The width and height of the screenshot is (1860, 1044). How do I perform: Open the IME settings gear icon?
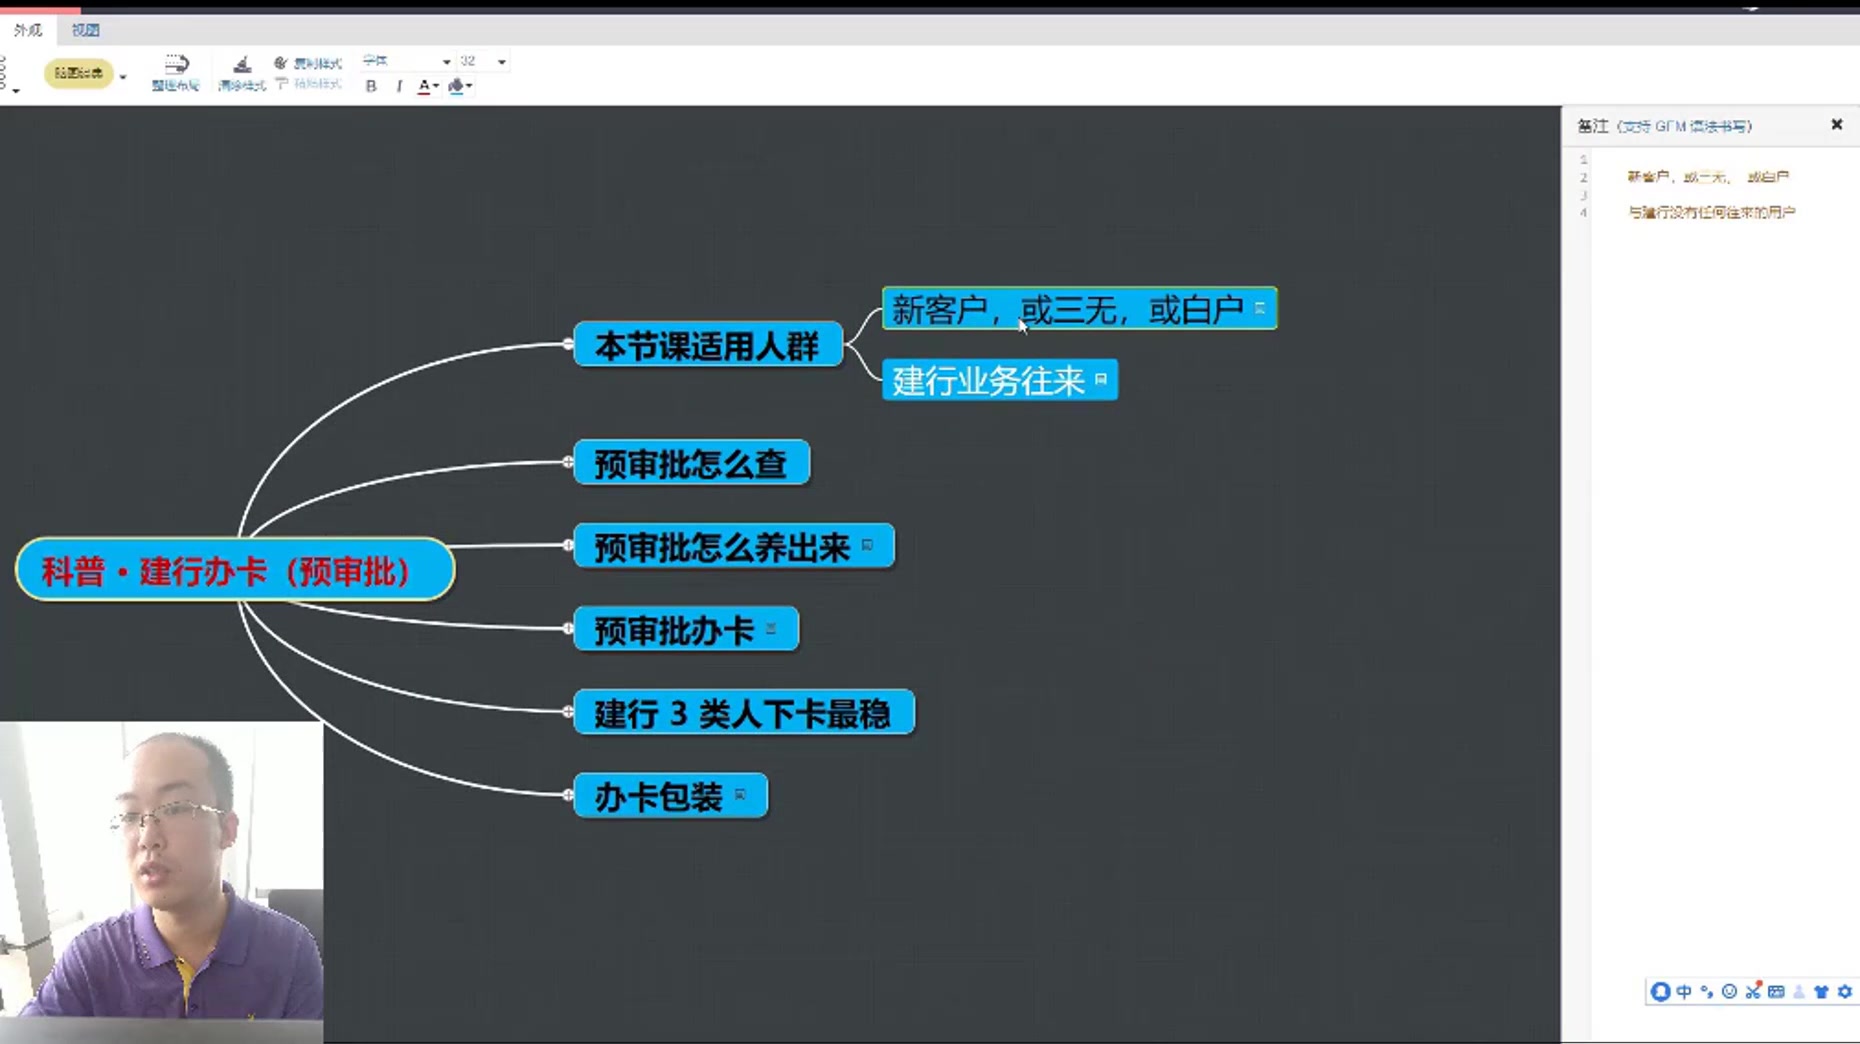[1845, 991]
